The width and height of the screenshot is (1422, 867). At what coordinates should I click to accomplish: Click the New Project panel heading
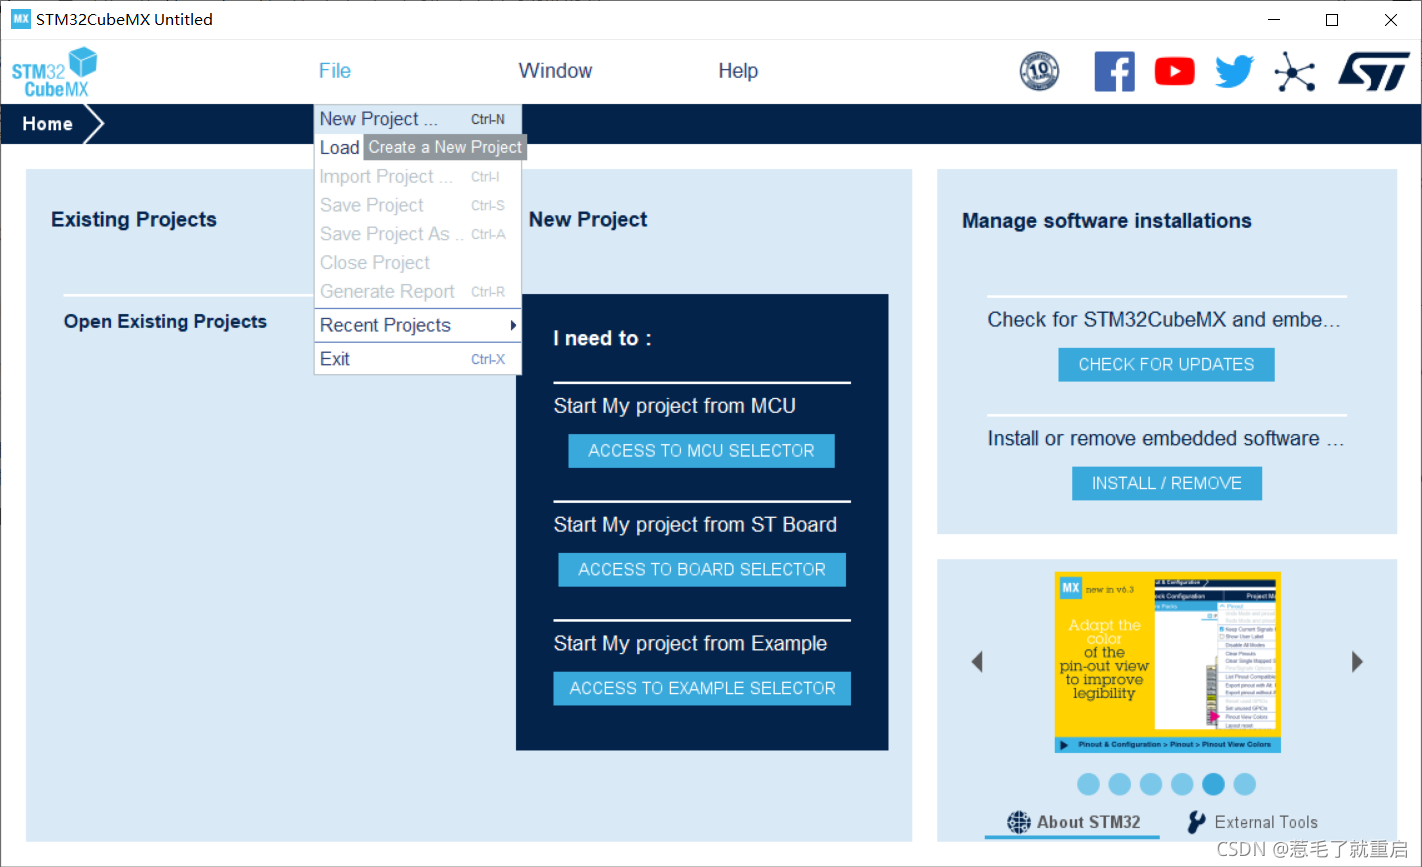(588, 220)
